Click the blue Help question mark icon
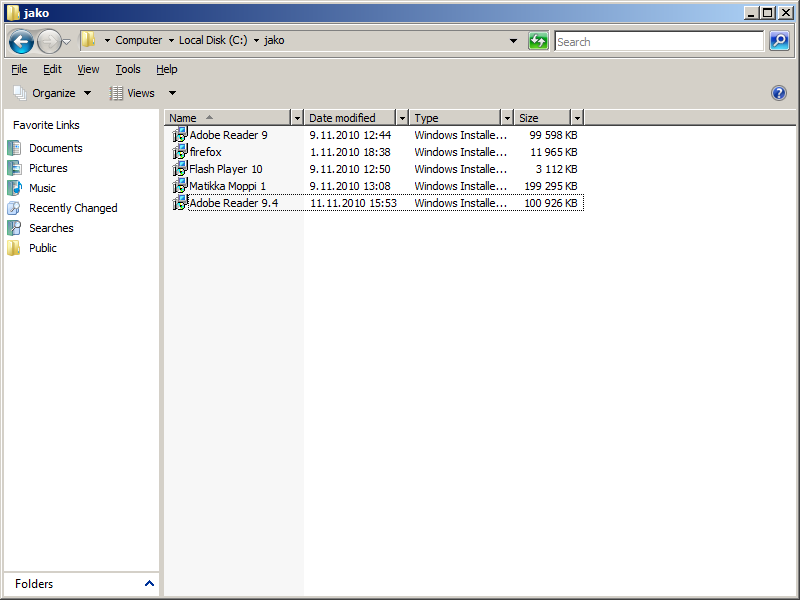The height and width of the screenshot is (600, 800). coord(779,93)
